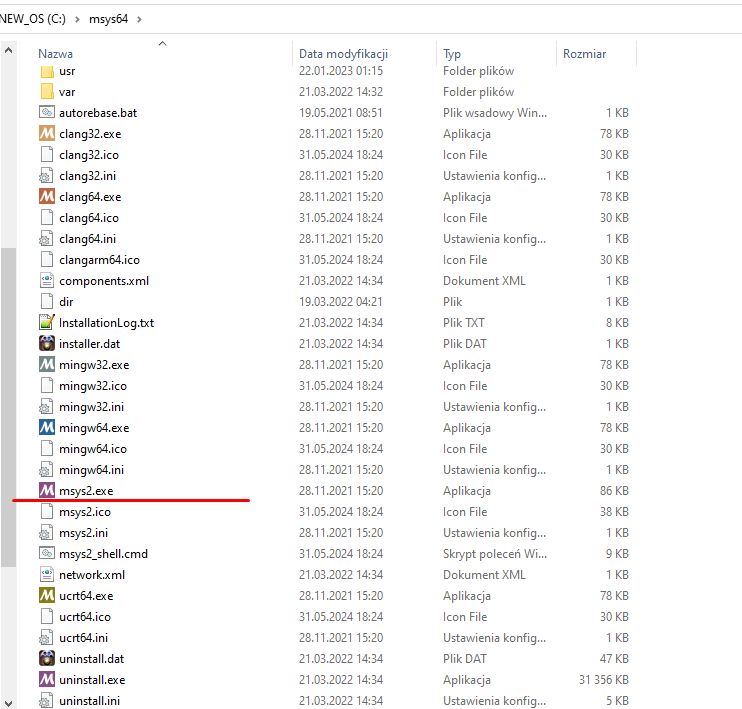Image resolution: width=742 pixels, height=709 pixels.
Task: Select the file name ucrt64.ini
Action: [83, 638]
